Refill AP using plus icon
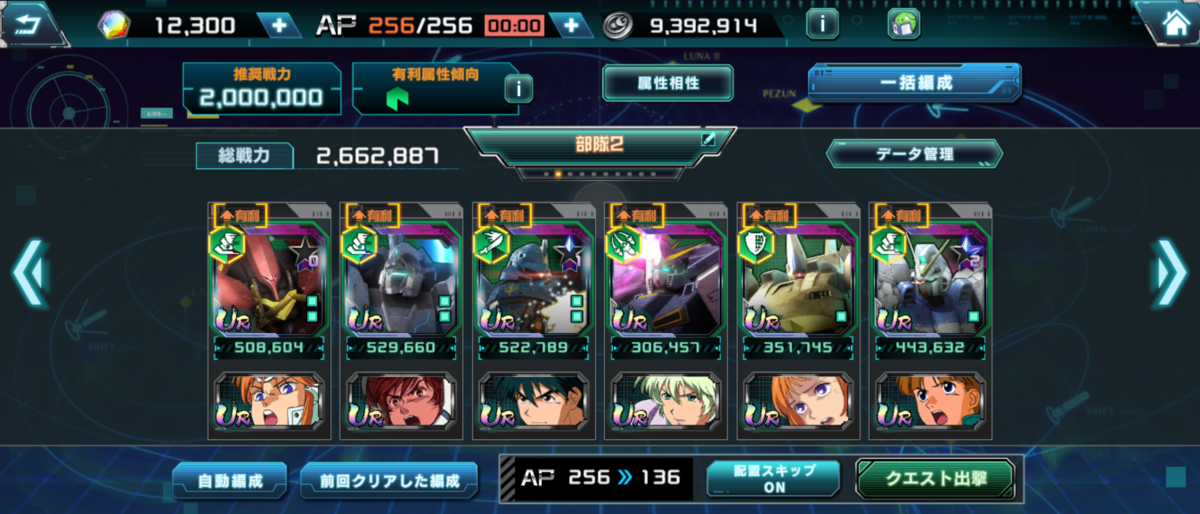 coord(570,25)
